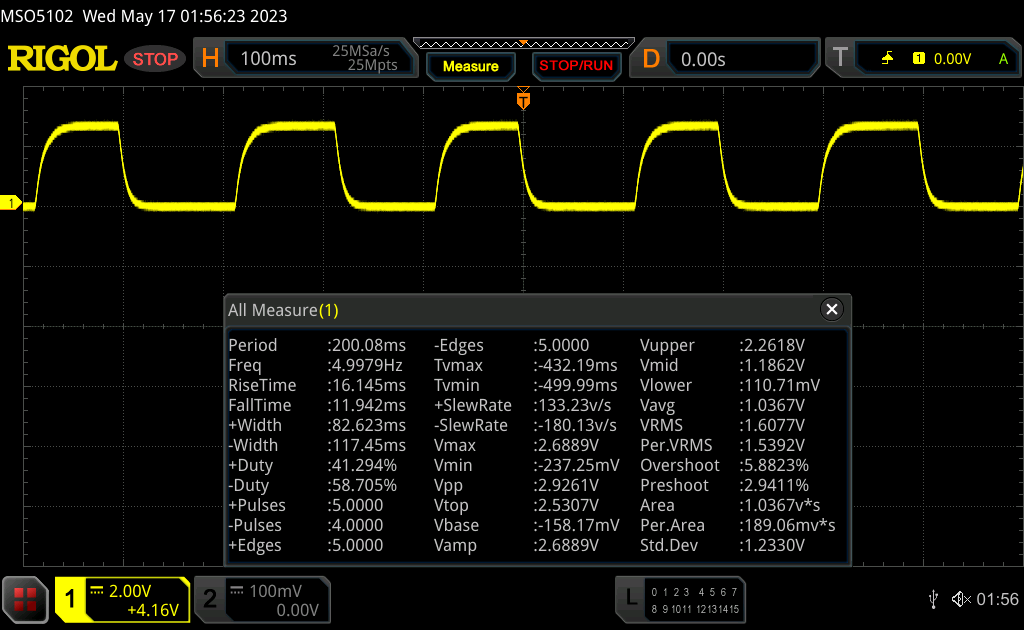The width and height of the screenshot is (1024, 630).
Task: Click channel 1 ground level marker
Action: pos(10,204)
